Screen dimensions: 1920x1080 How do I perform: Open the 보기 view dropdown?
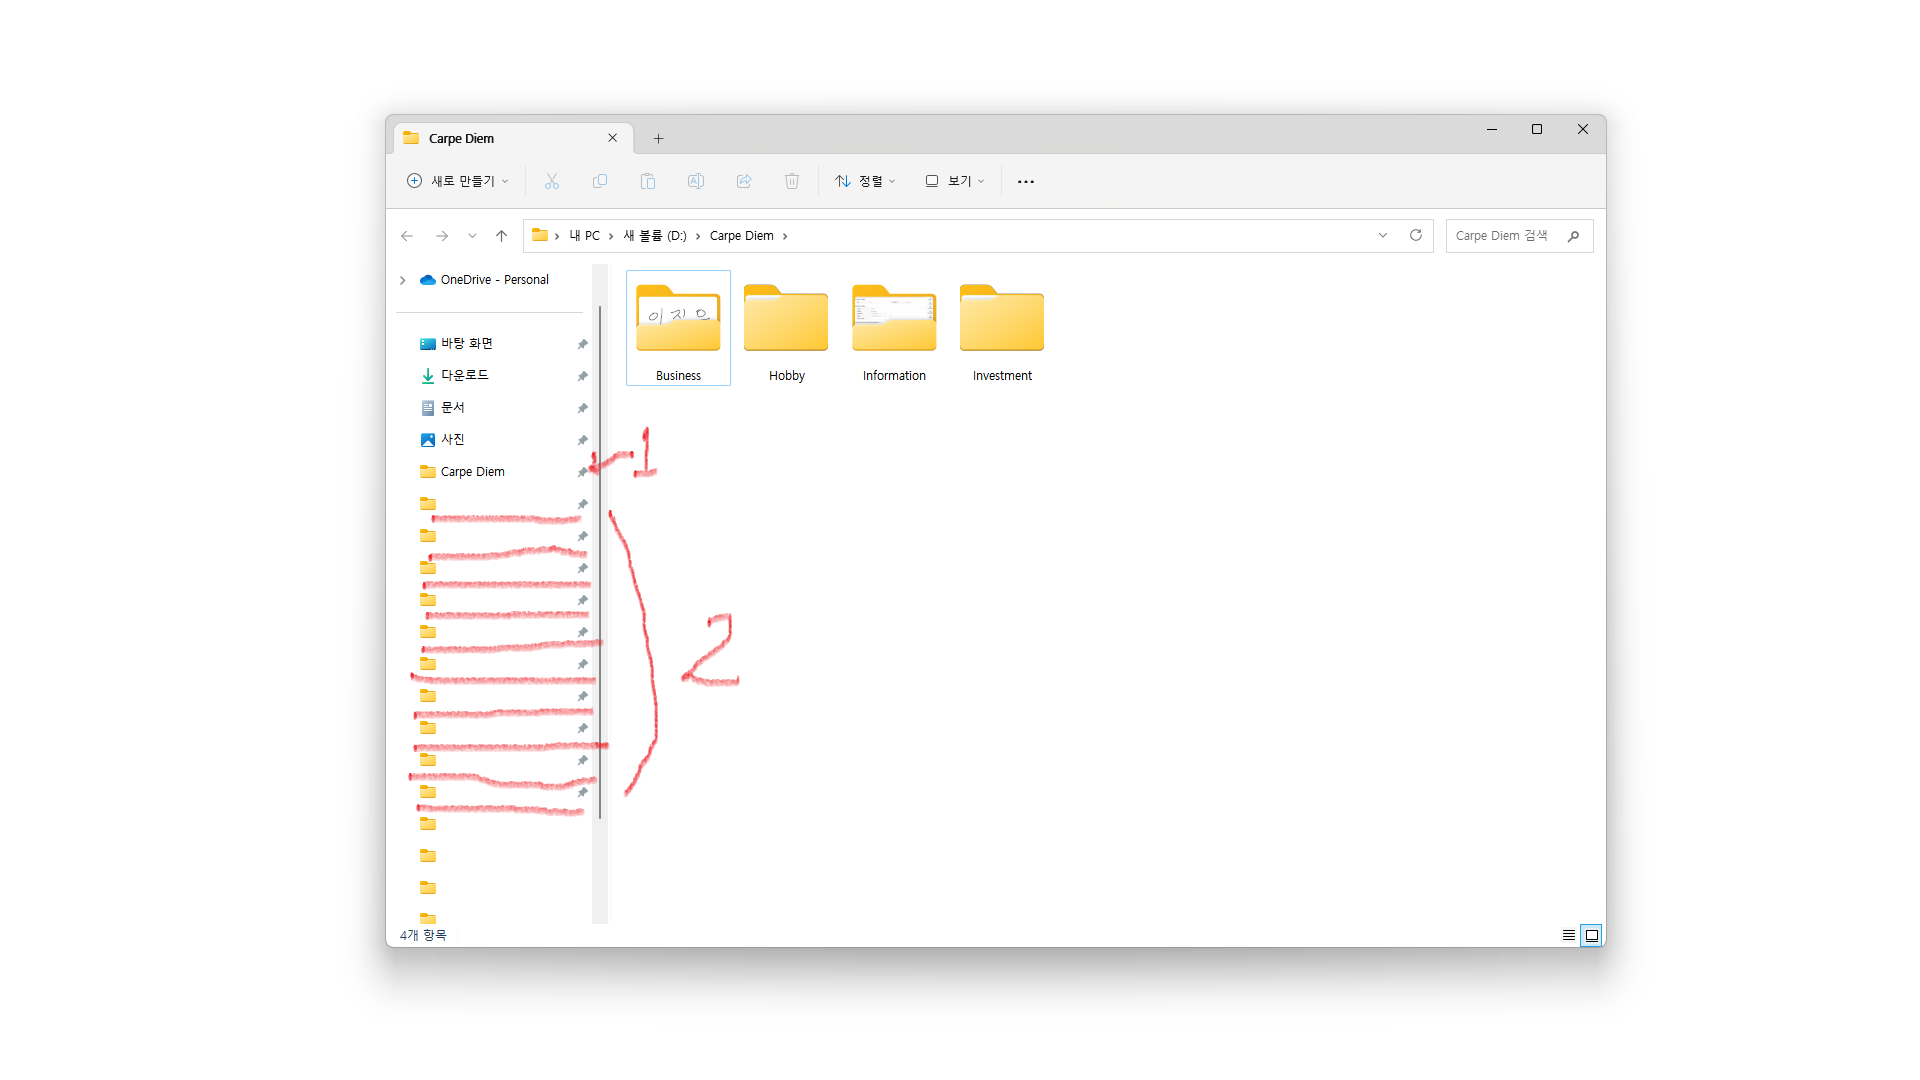tap(955, 181)
